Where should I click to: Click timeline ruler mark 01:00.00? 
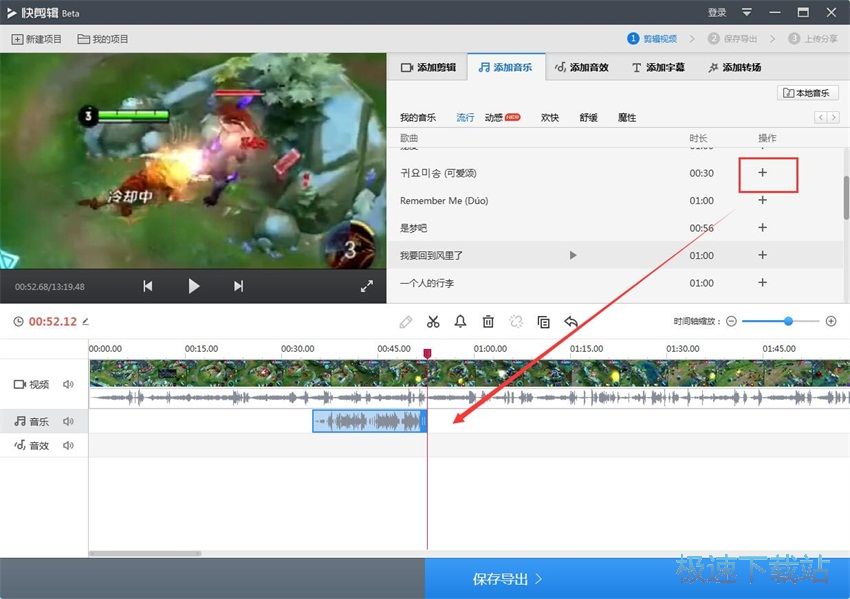click(490, 349)
